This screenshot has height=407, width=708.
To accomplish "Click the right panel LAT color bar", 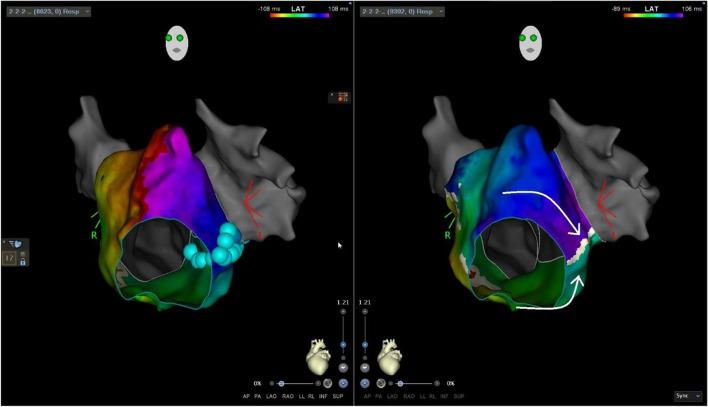I will [654, 16].
